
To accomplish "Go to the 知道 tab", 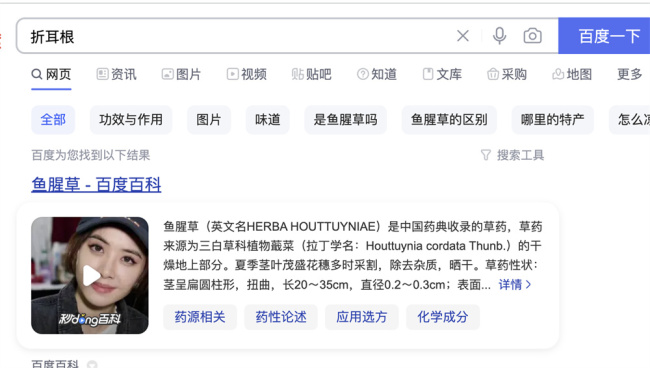I will coord(376,75).
